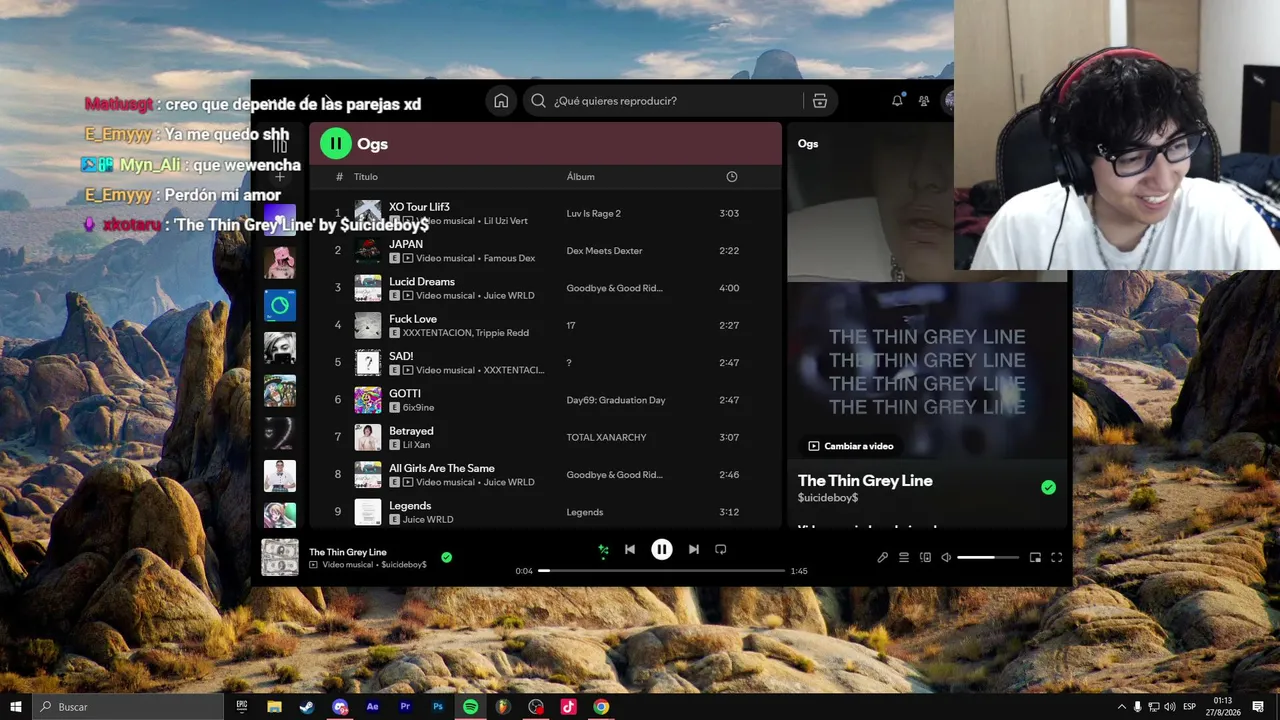Open Photoshop from taskbar
The height and width of the screenshot is (720, 1280).
[438, 707]
